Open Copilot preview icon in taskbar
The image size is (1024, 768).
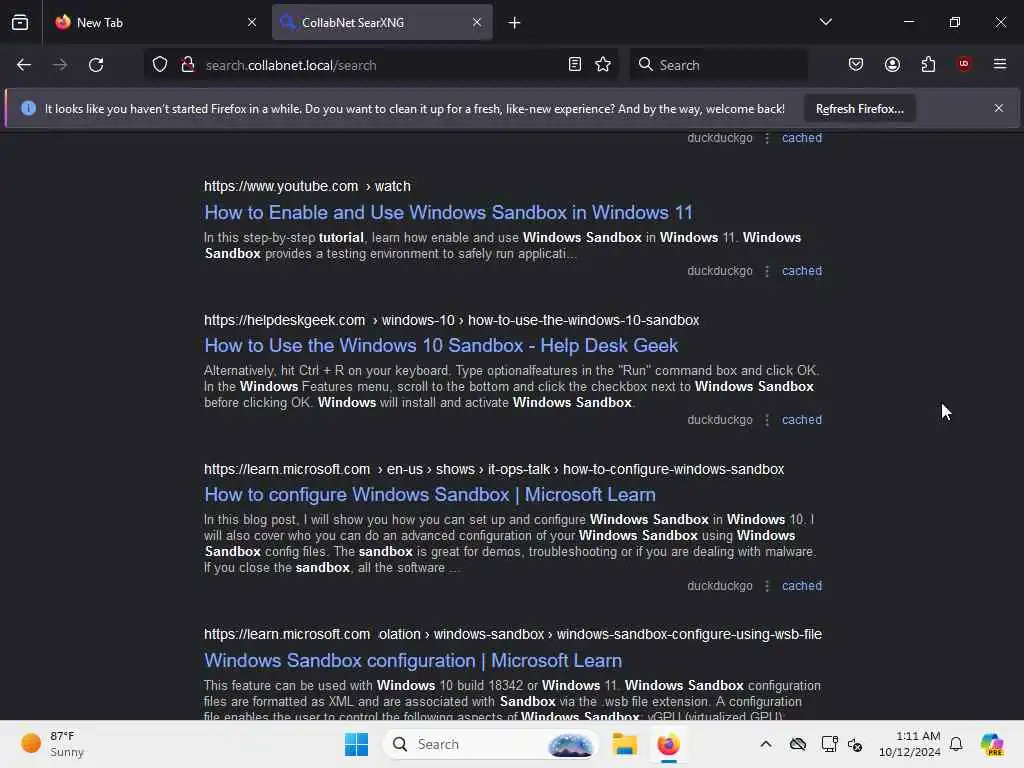[992, 744]
